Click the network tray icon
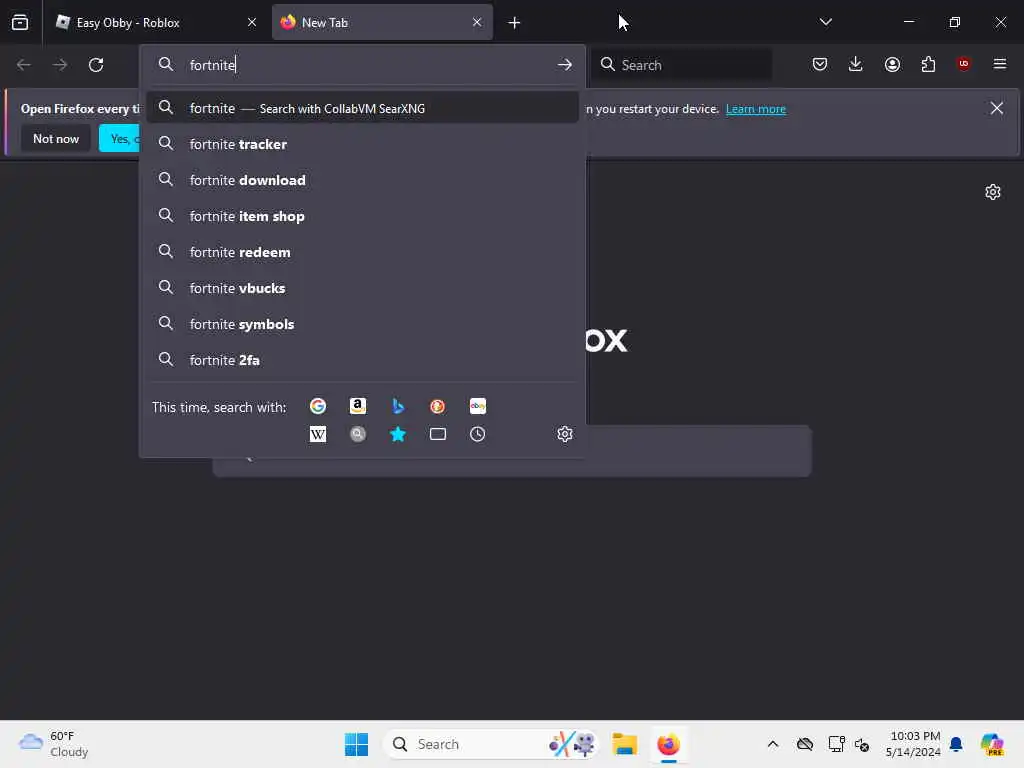The height and width of the screenshot is (768, 1024). [x=836, y=744]
